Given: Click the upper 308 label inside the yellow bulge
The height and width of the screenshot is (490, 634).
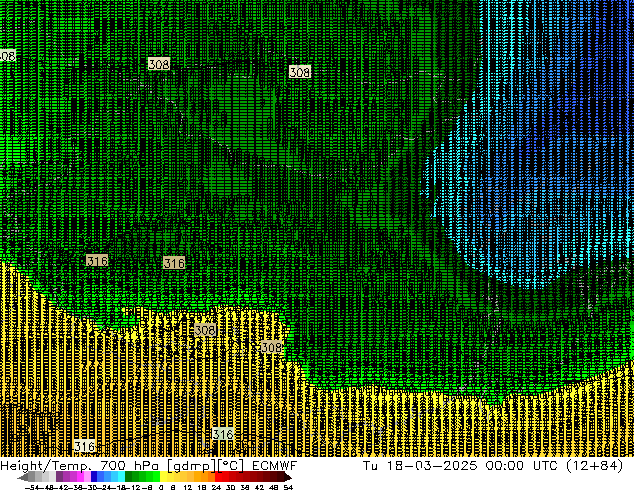Looking at the screenshot, I should tap(205, 330).
